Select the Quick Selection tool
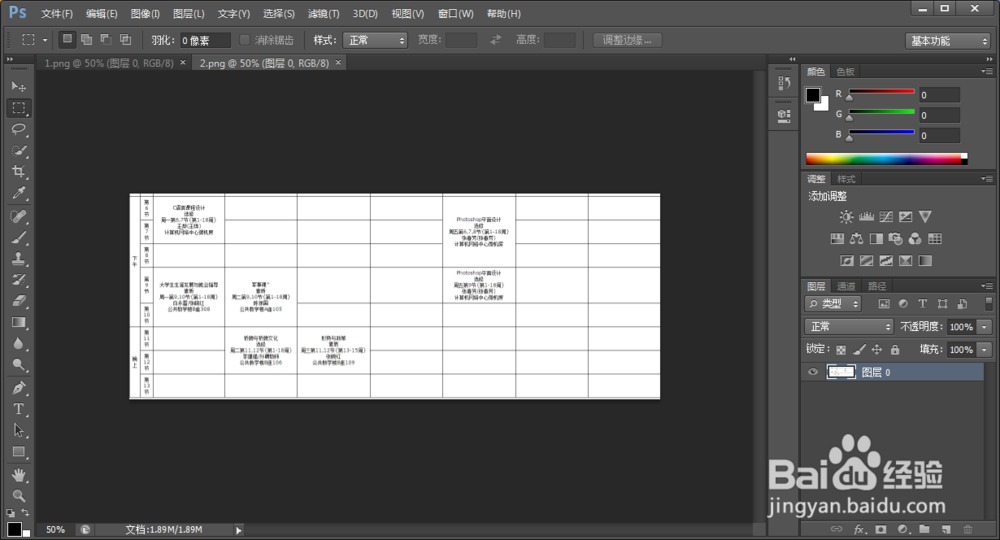 pos(18,151)
